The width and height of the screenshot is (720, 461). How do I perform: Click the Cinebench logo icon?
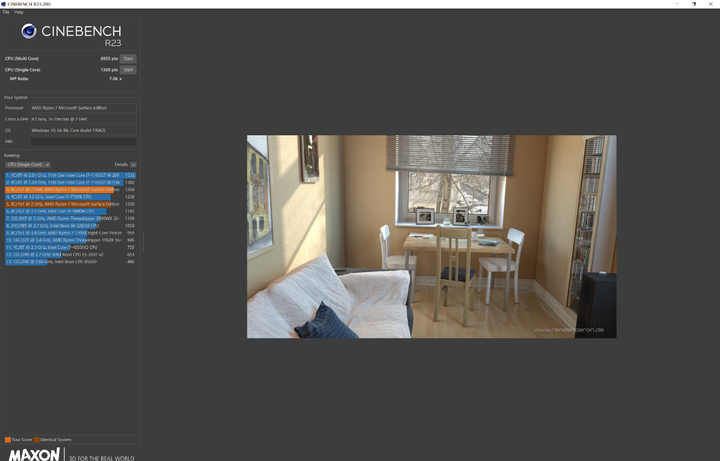tap(29, 31)
